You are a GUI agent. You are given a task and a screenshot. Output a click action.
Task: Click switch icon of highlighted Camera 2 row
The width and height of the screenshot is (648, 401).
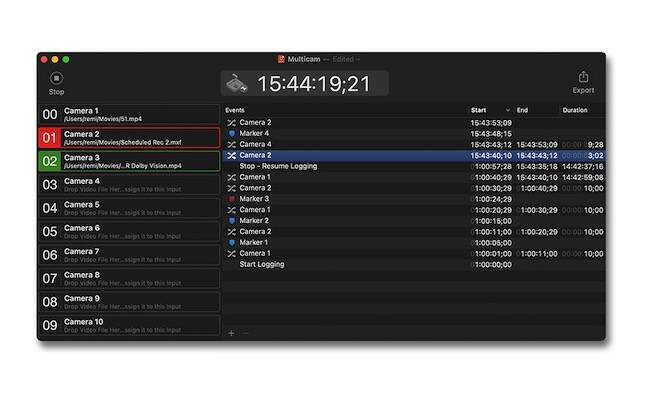tap(231, 155)
